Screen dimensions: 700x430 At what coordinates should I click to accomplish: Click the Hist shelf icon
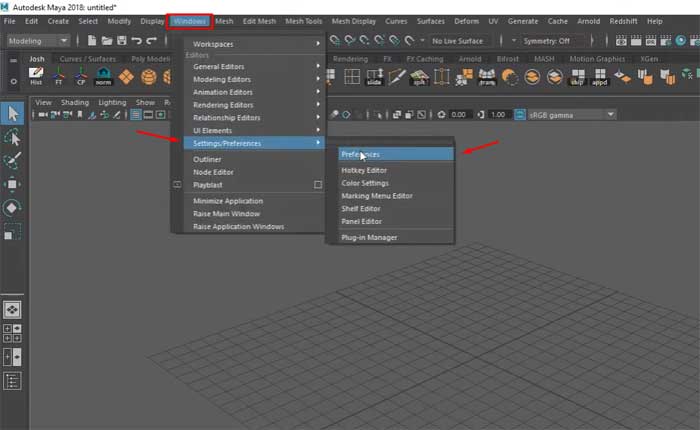tap(37, 78)
